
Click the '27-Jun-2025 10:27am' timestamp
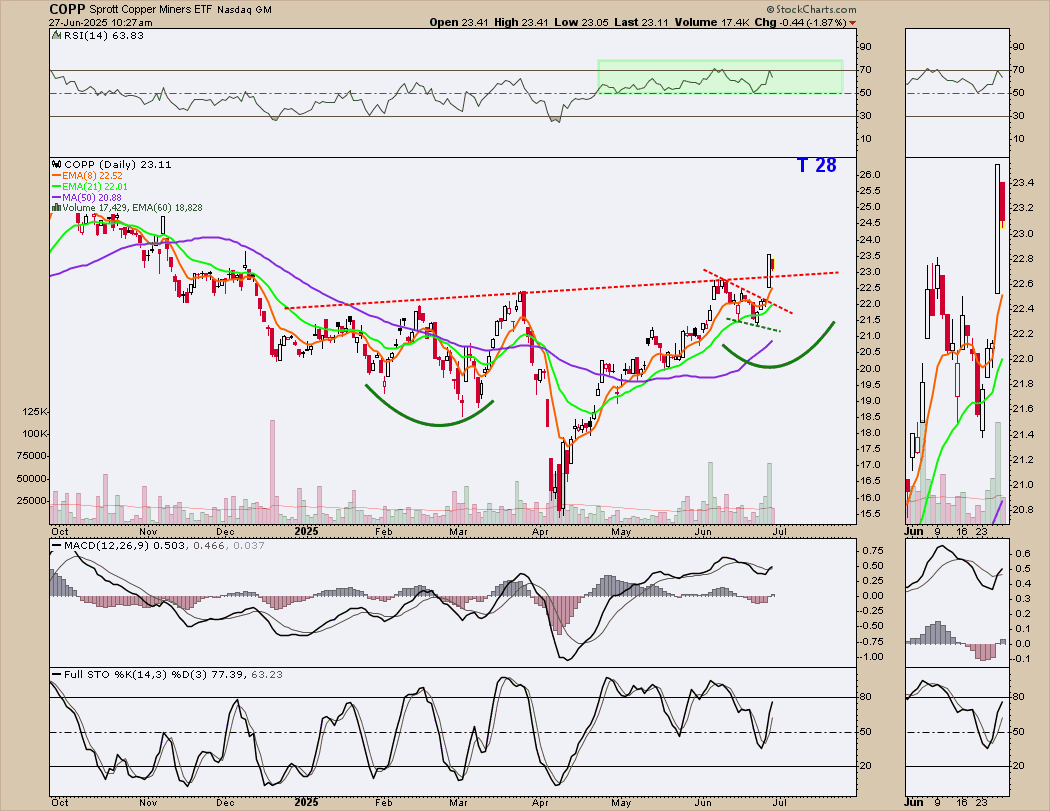click(100, 22)
